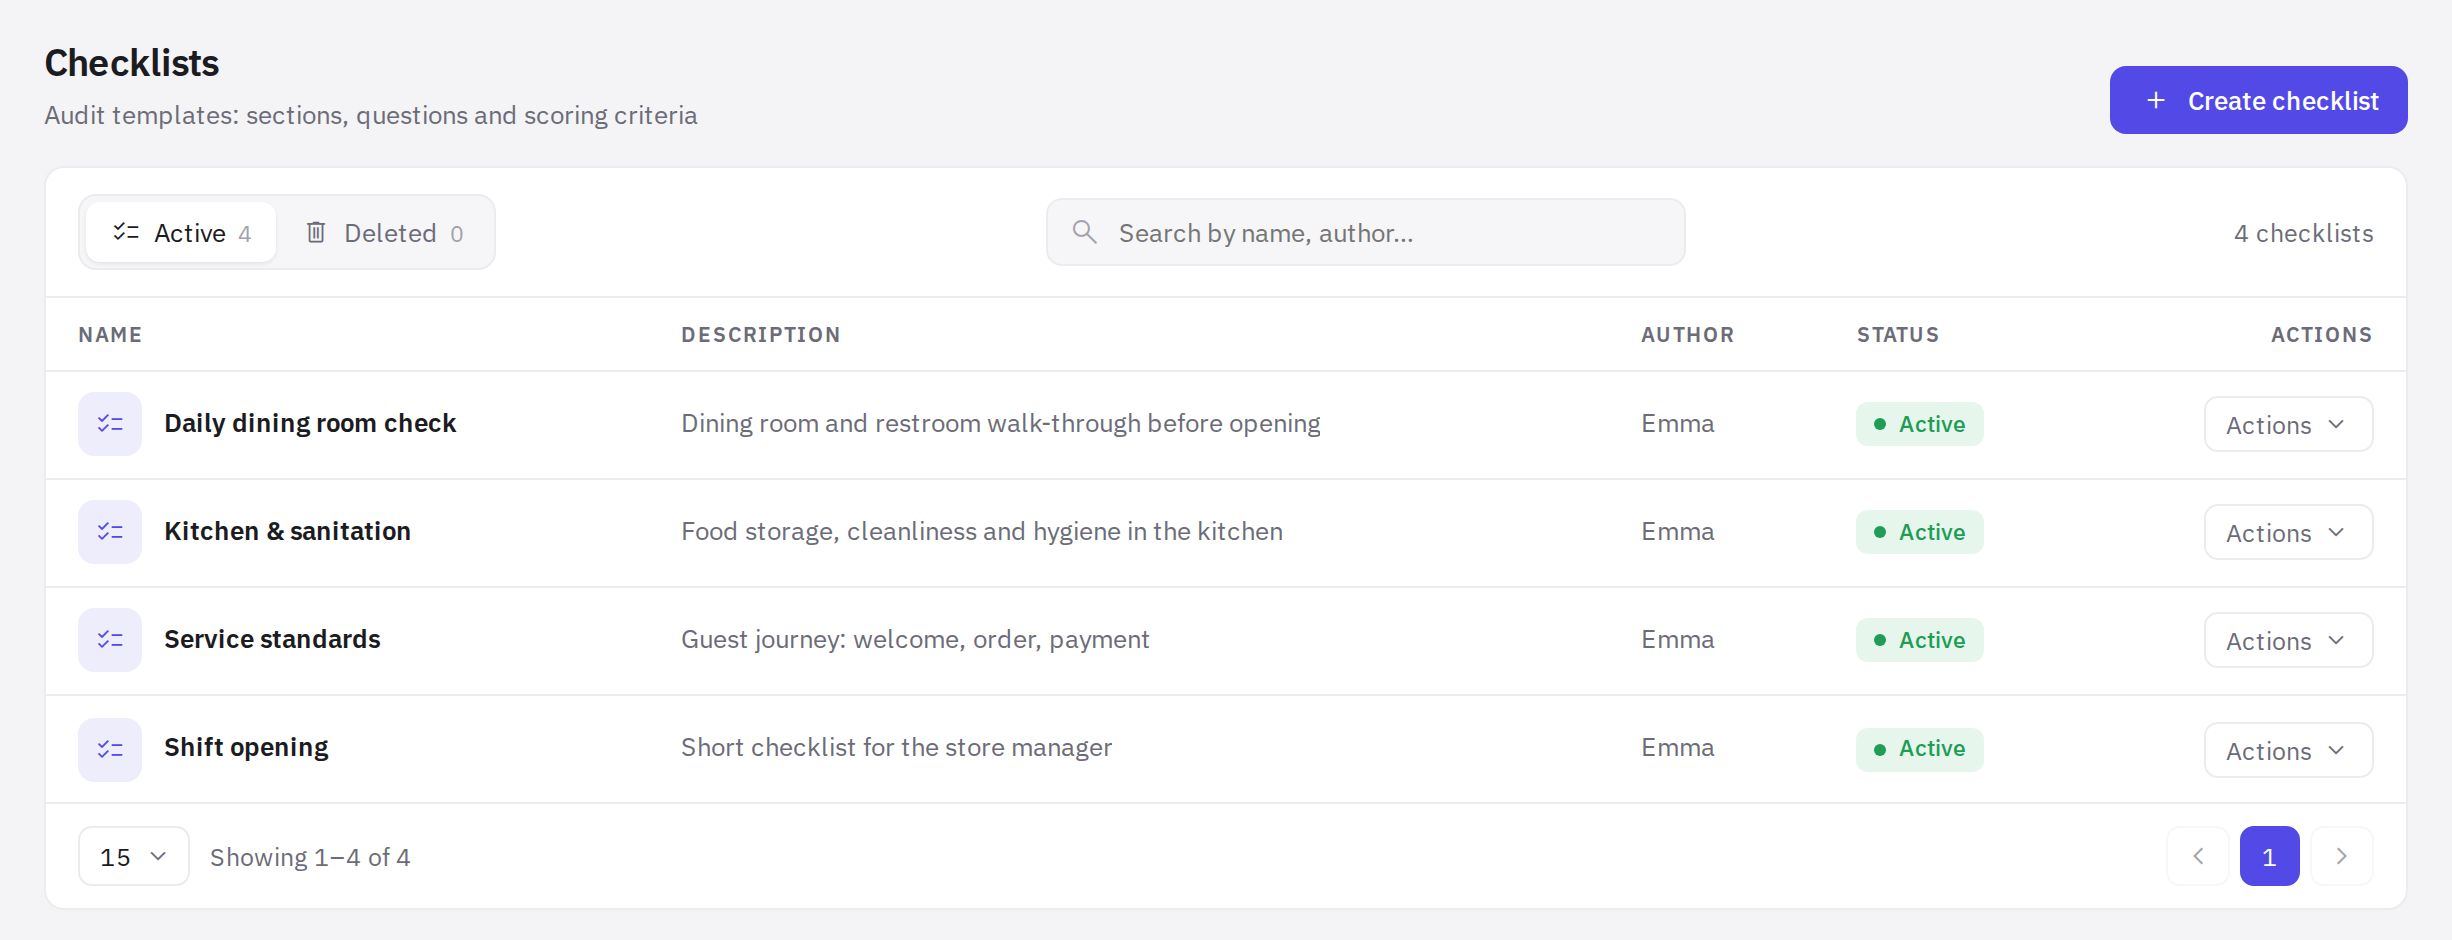The height and width of the screenshot is (940, 2452).
Task: Click checklist icon beside Kitchen & sanitation
Action: point(110,532)
